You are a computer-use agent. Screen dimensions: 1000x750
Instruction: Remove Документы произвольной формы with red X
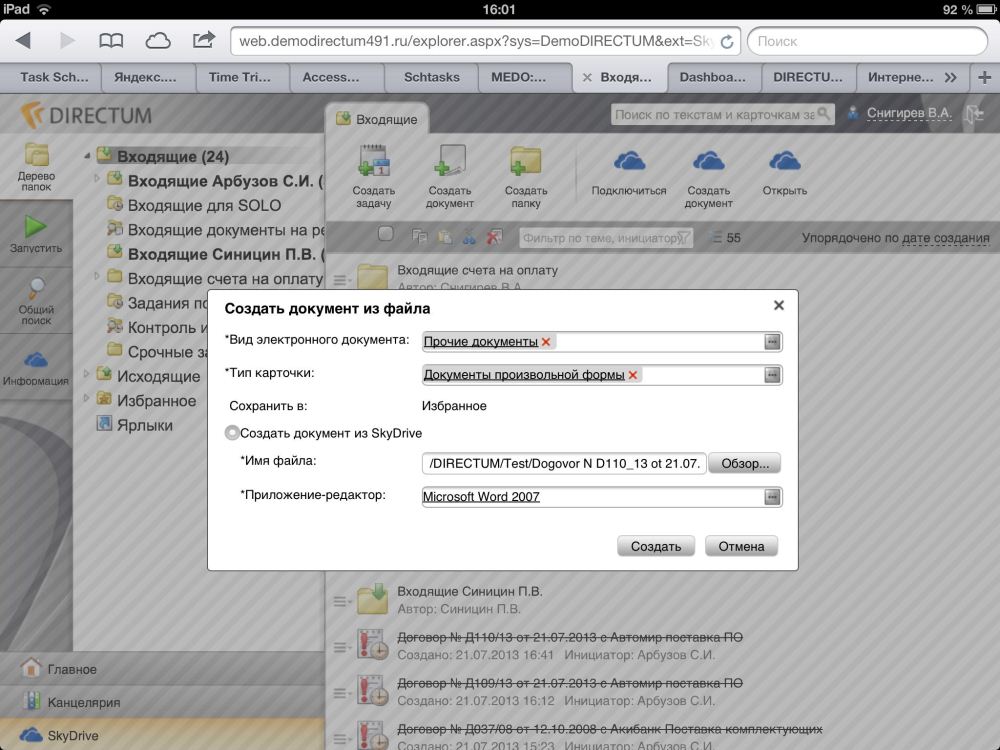633,375
